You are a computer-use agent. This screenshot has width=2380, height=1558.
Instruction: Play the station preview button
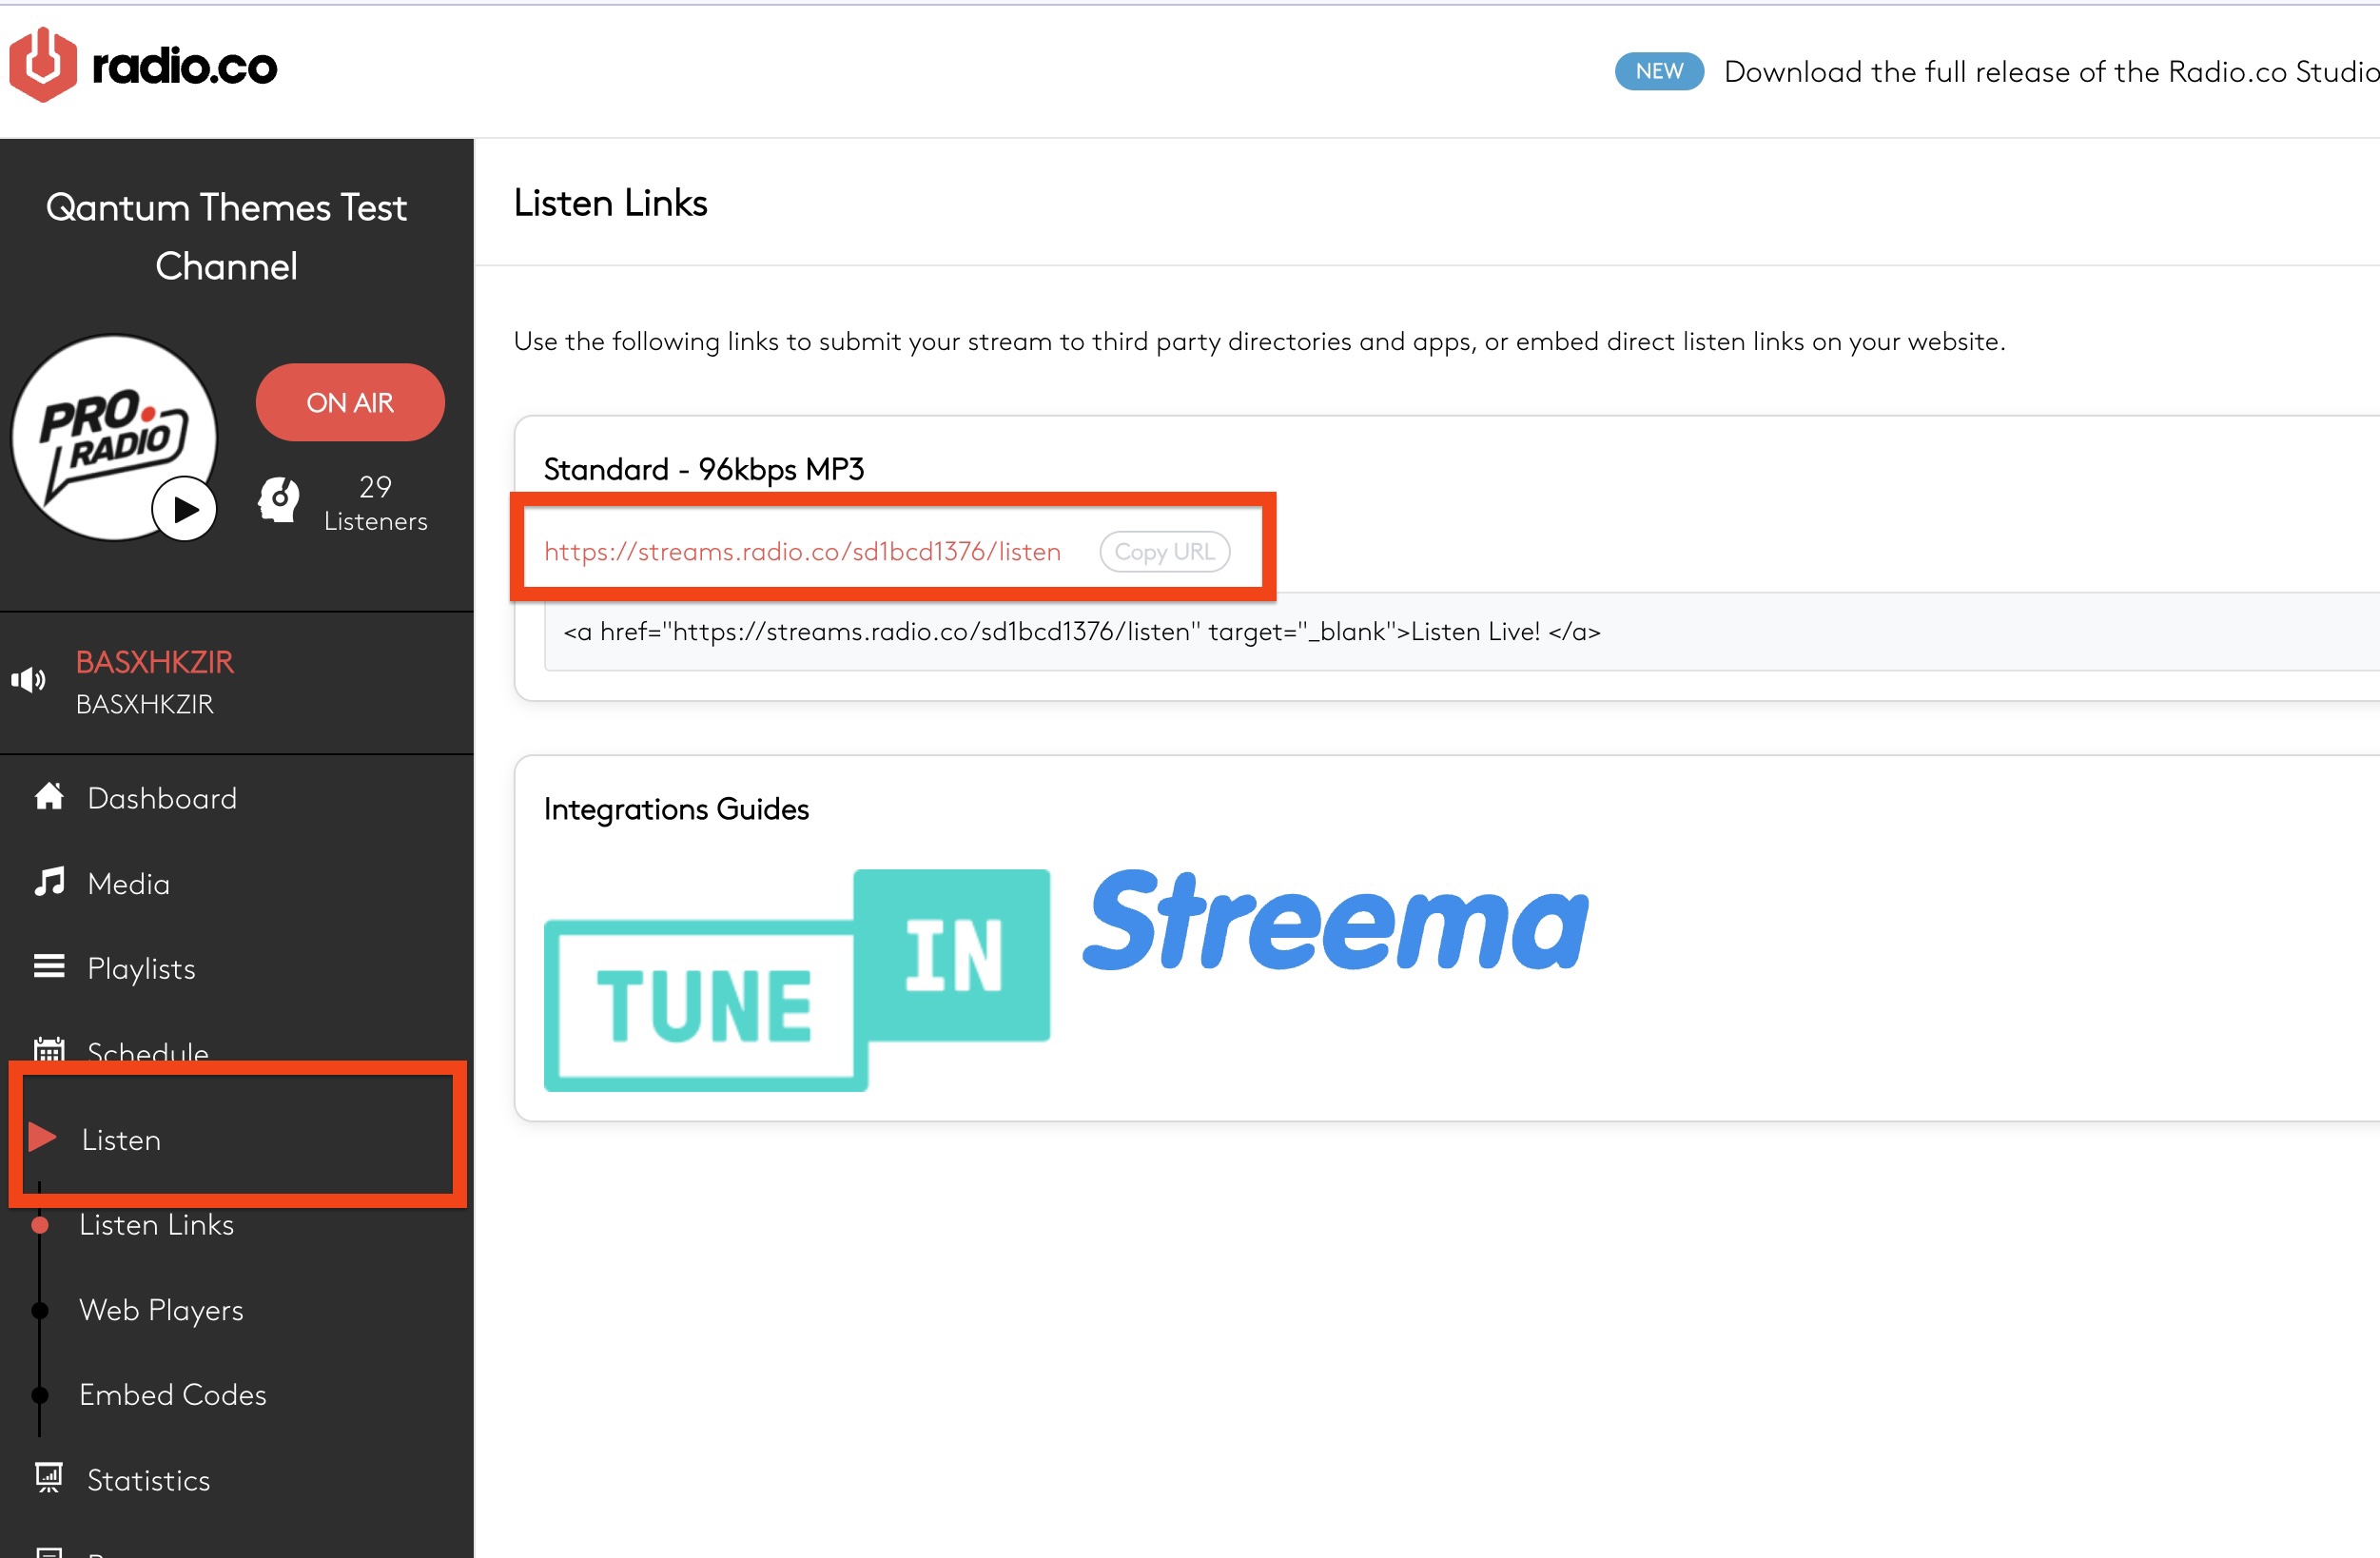click(x=185, y=509)
